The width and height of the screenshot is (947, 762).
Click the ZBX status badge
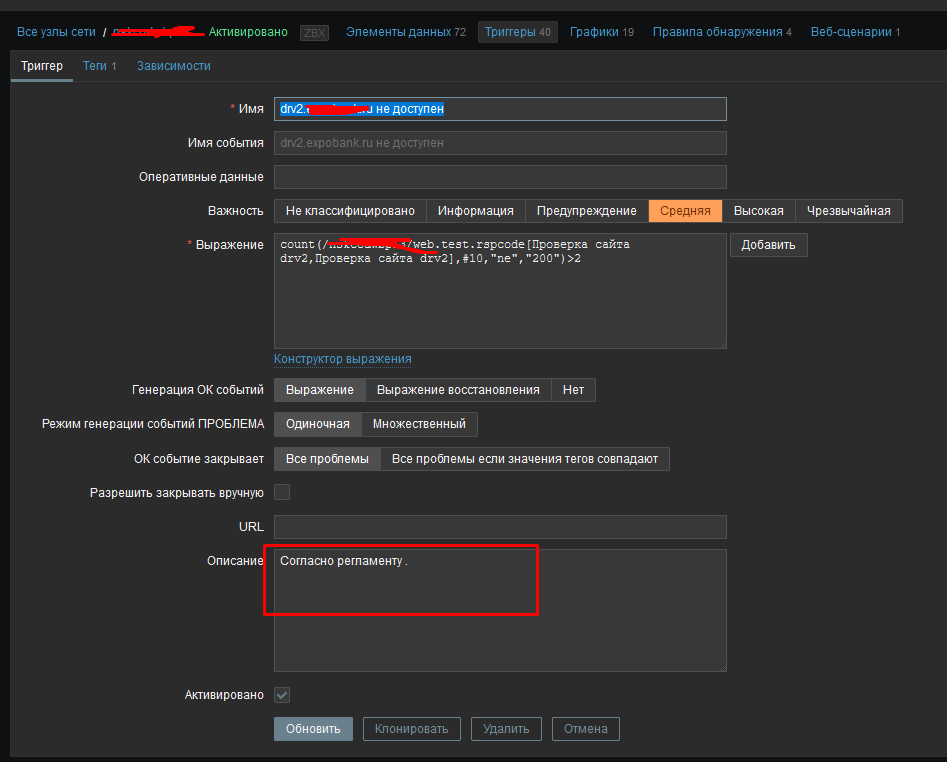(313, 32)
